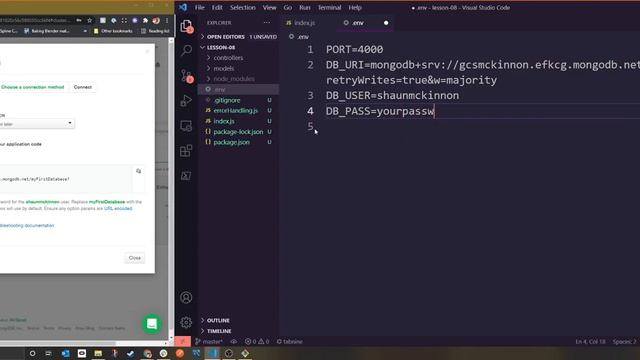Viewport: 640px width, 360px height.
Task: Open the Edit menu
Action: pos(217,7)
